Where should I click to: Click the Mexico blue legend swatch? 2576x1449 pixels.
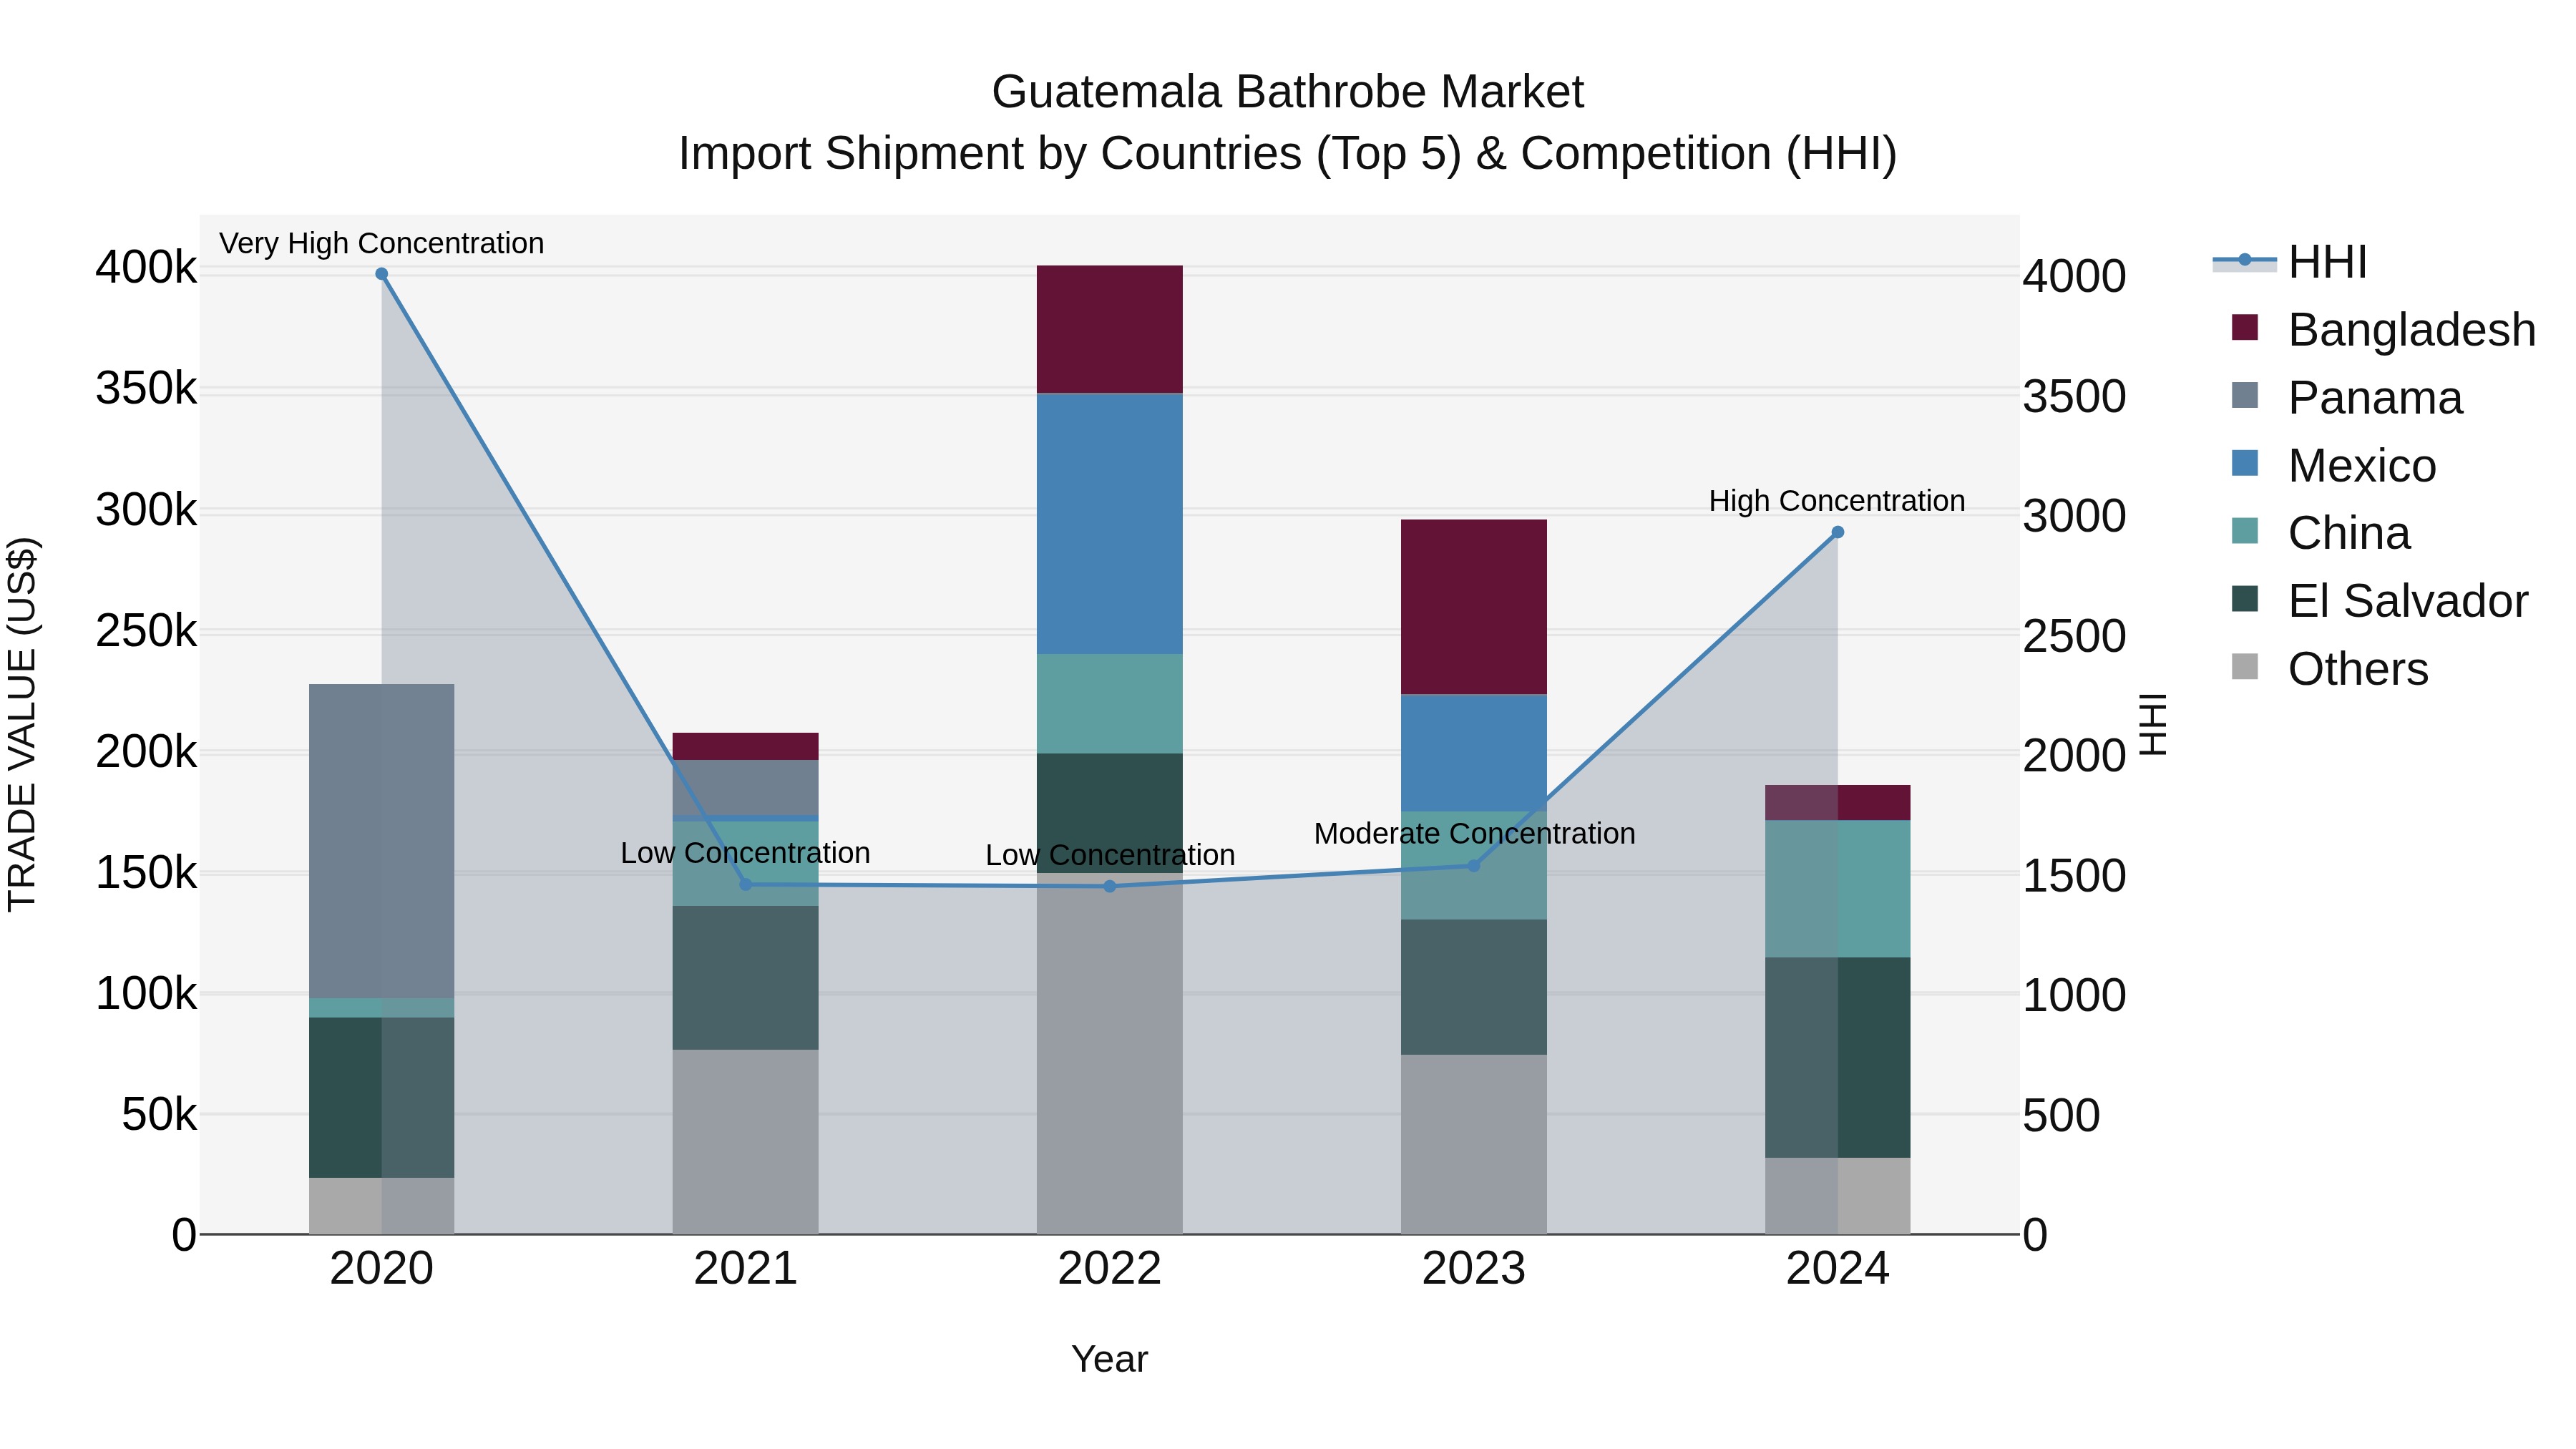tap(2244, 464)
